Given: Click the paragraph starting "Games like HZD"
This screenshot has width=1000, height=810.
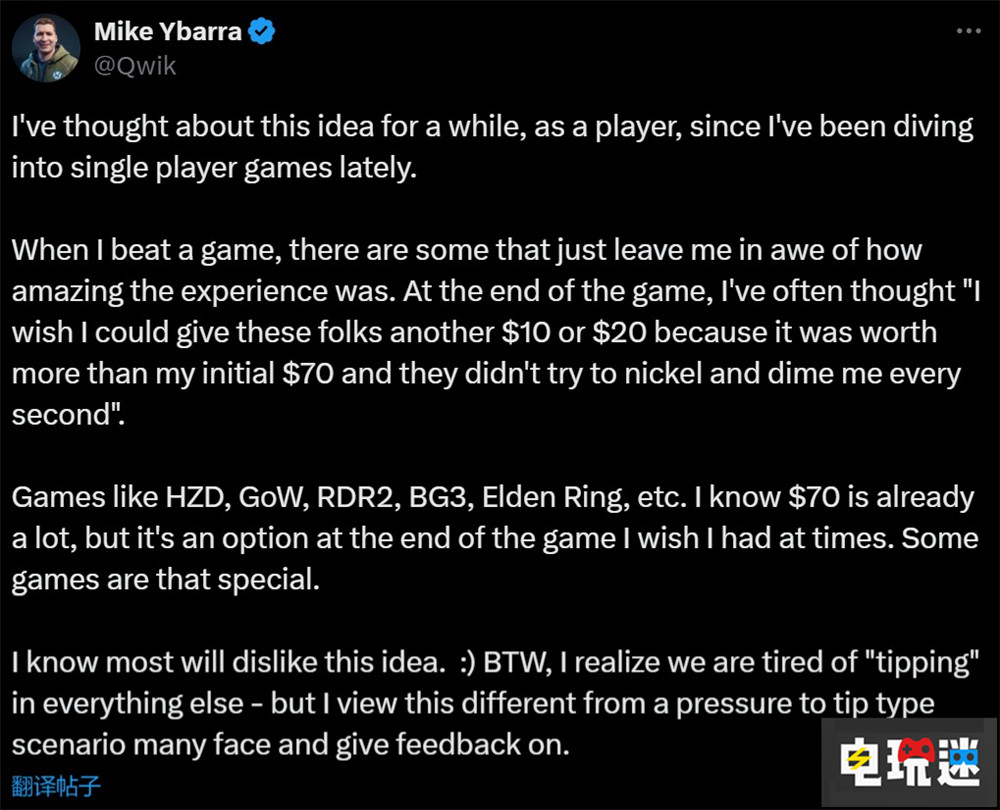Looking at the screenshot, I should pos(495,538).
